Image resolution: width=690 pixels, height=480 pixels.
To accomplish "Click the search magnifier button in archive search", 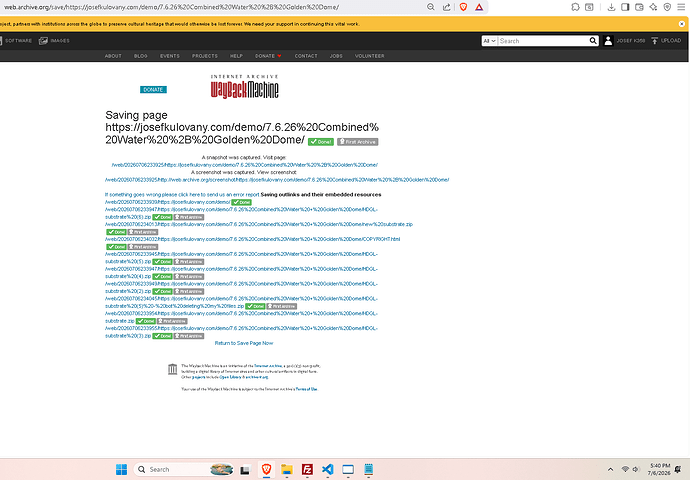I will pos(593,41).
